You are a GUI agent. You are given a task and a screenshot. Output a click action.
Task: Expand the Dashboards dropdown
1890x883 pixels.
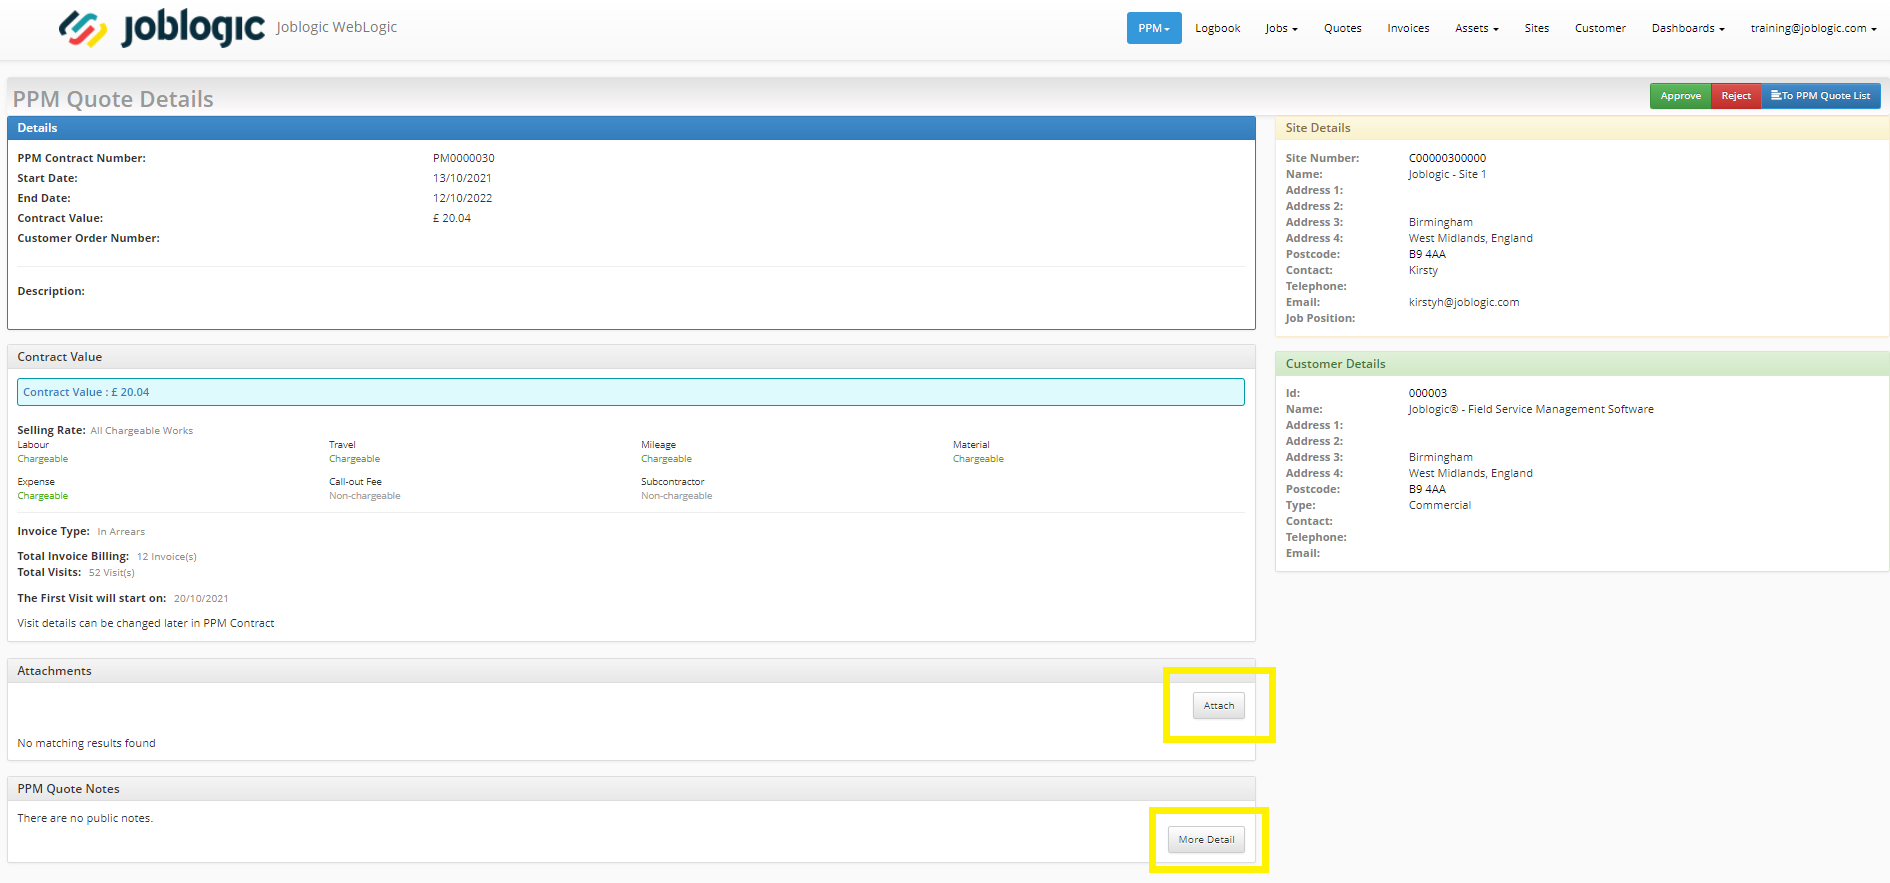1688,28
